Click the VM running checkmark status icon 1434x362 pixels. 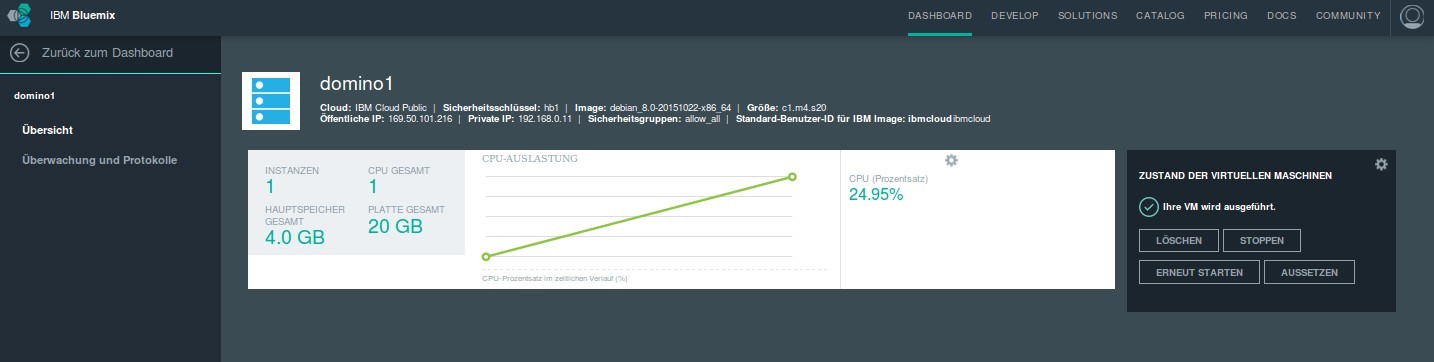[x=1148, y=206]
